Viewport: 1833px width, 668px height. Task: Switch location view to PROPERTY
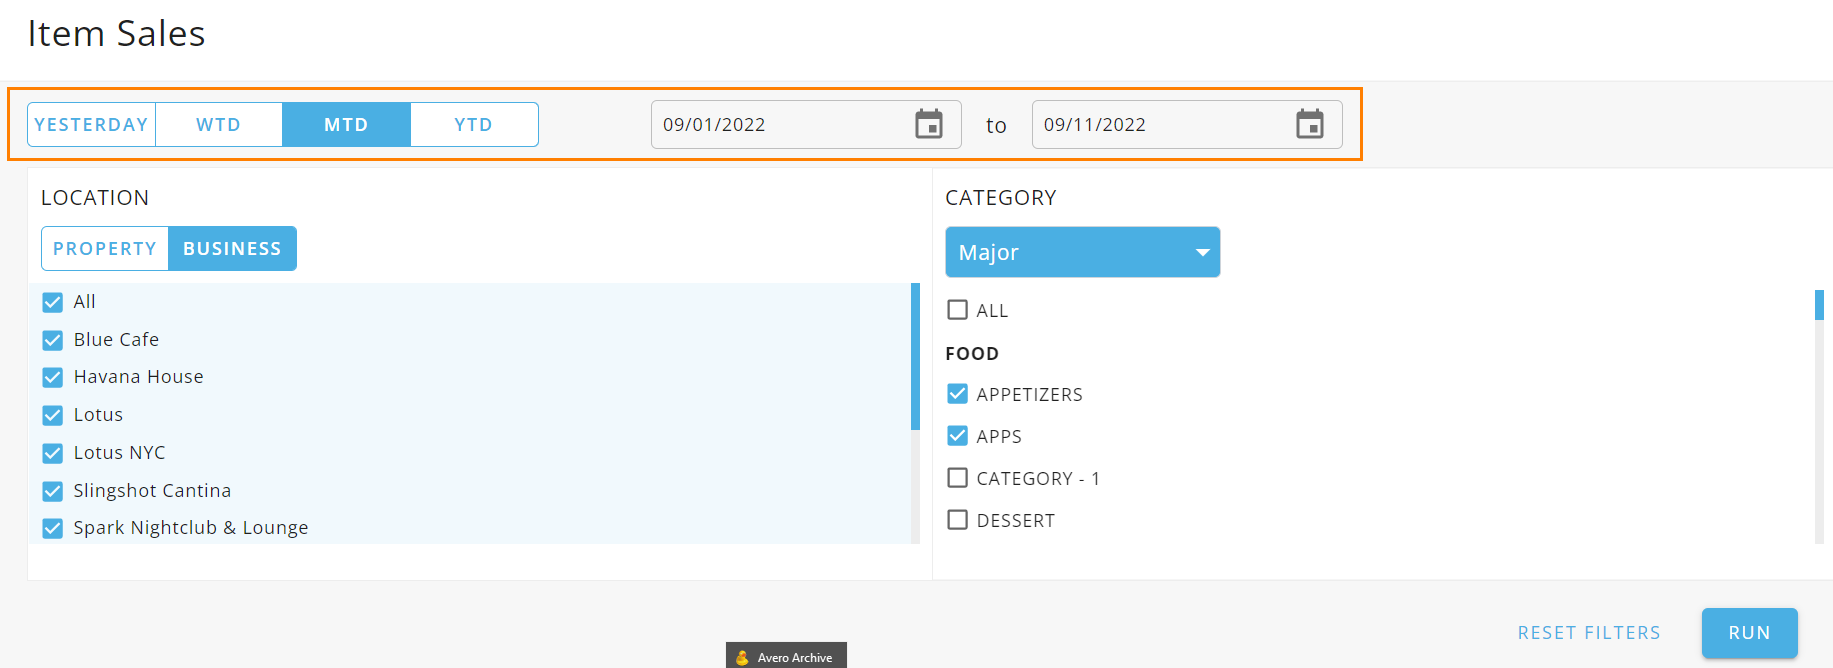coord(105,249)
